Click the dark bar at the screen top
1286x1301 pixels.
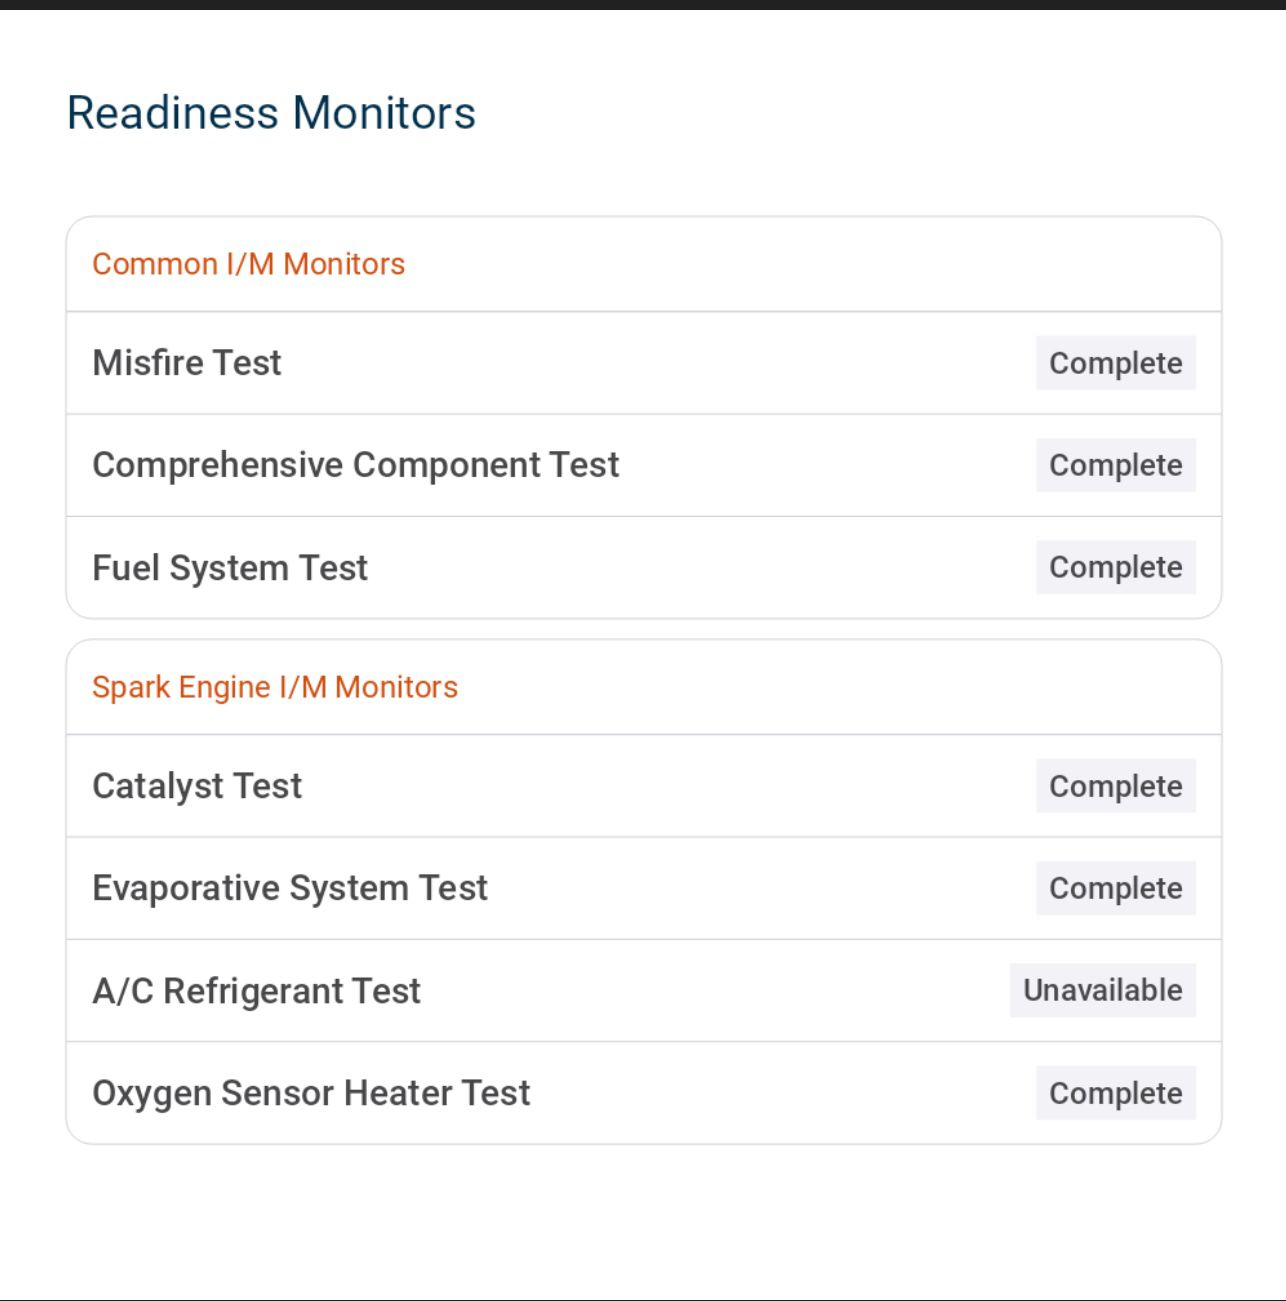[x=643, y=4]
